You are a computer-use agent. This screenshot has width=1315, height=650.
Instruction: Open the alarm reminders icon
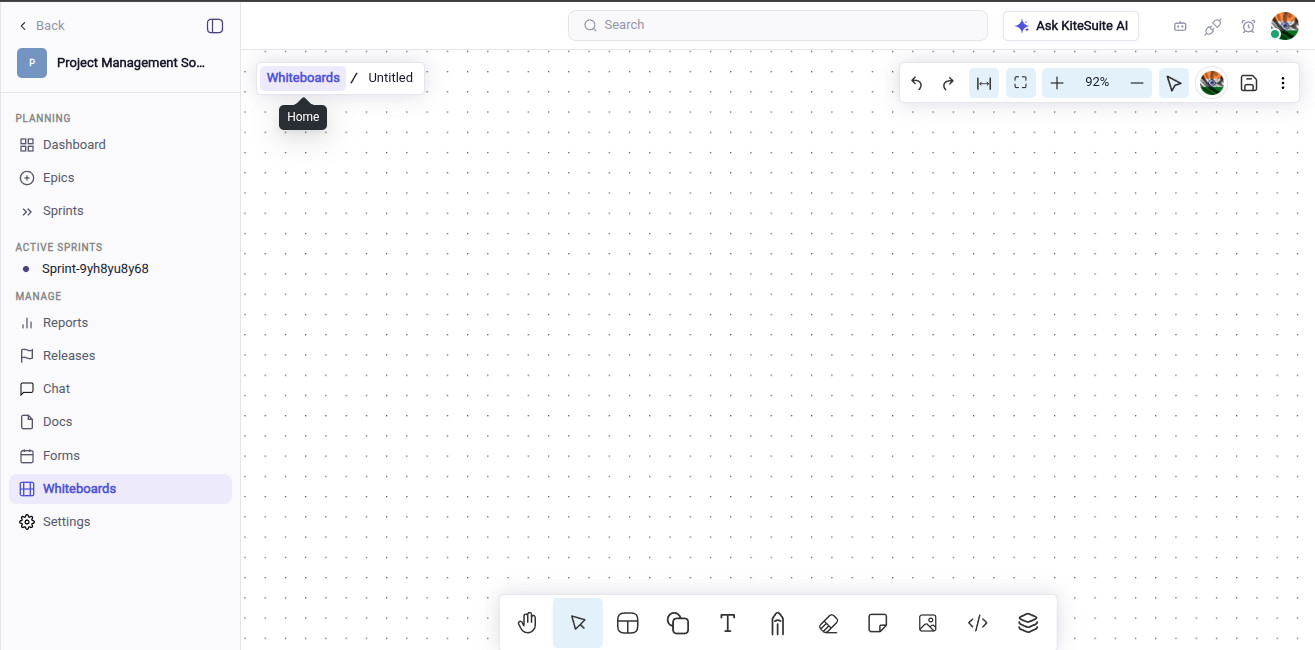[x=1248, y=26]
